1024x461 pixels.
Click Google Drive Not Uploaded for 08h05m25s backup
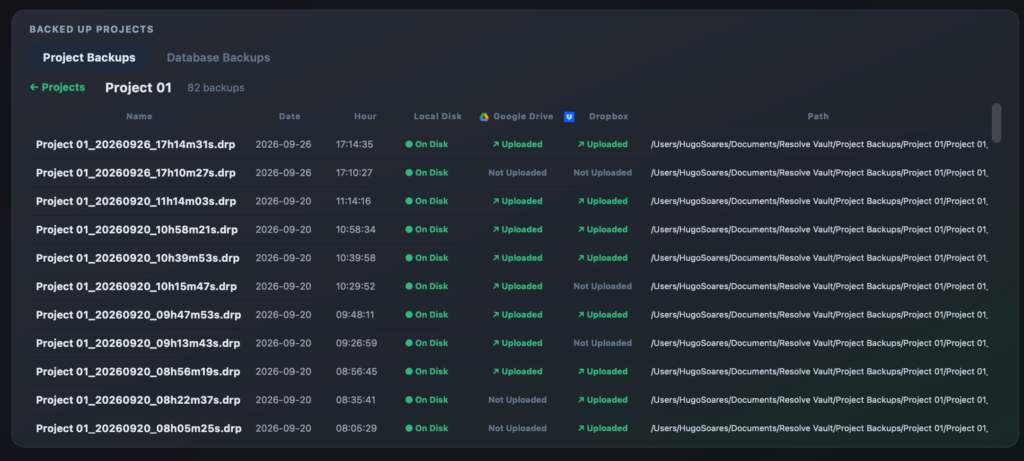tap(517, 428)
